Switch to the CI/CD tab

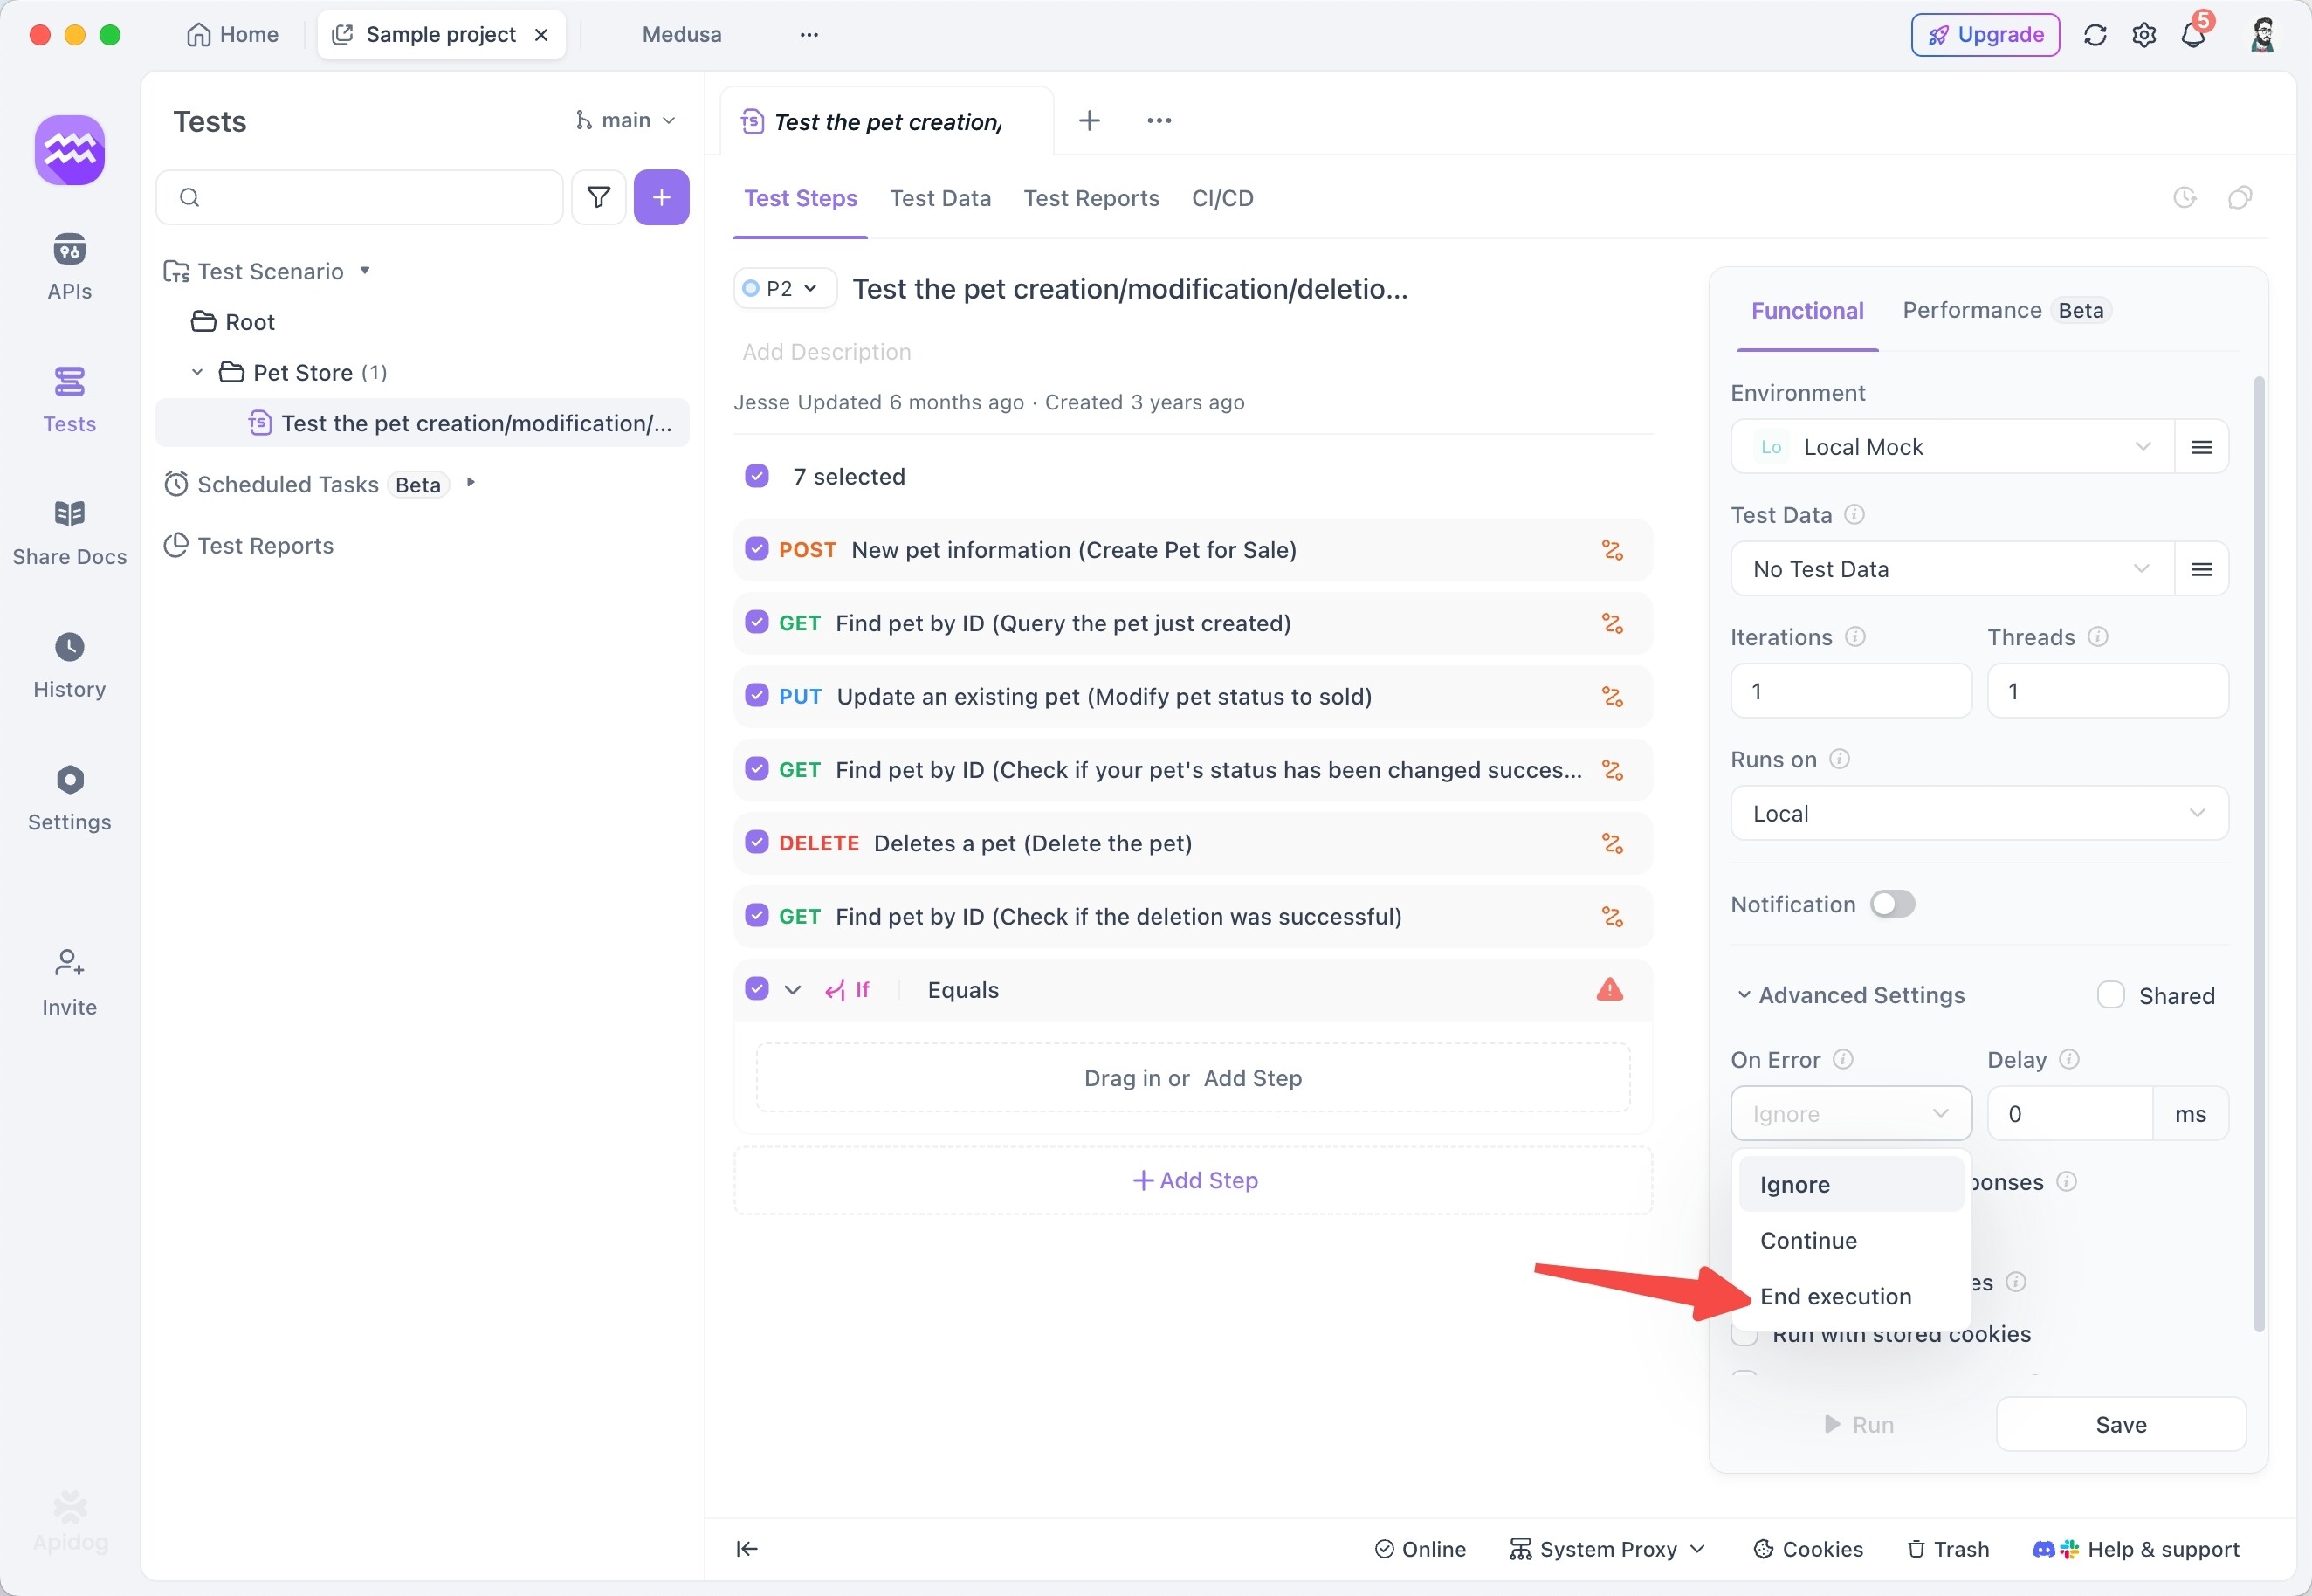tap(1222, 198)
